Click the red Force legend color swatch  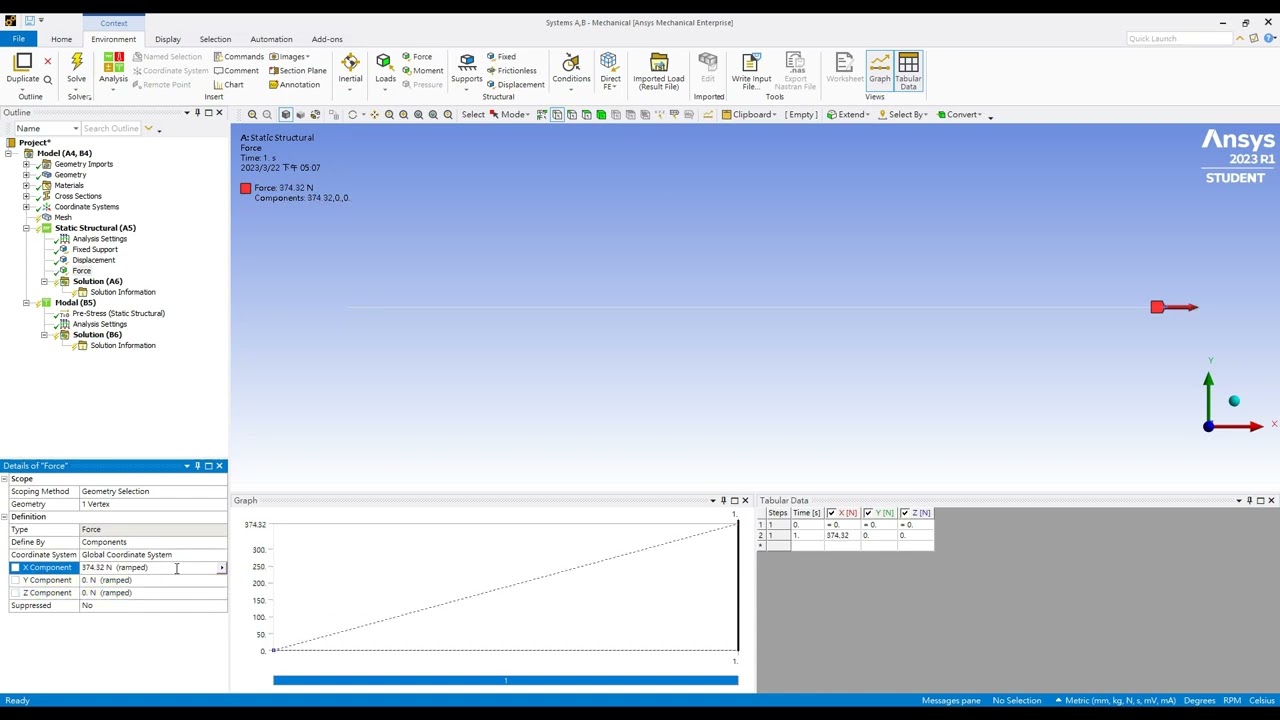click(245, 188)
